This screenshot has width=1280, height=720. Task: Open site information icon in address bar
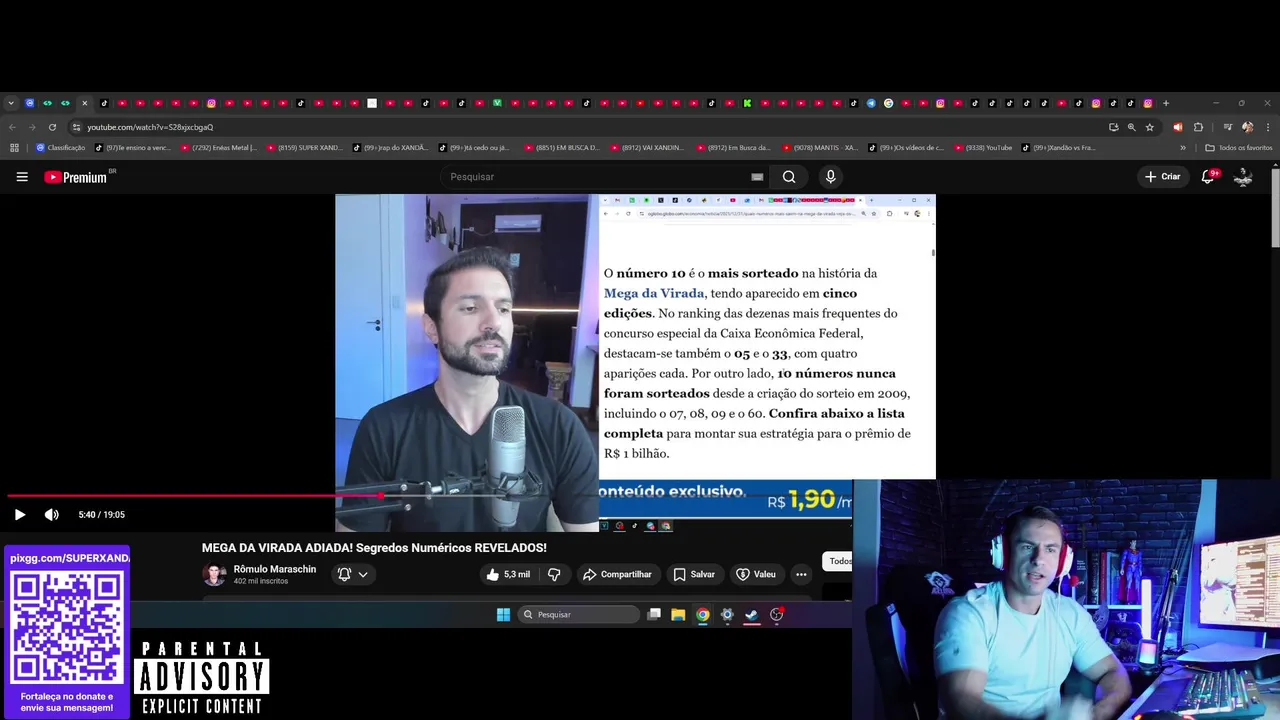tap(76, 127)
